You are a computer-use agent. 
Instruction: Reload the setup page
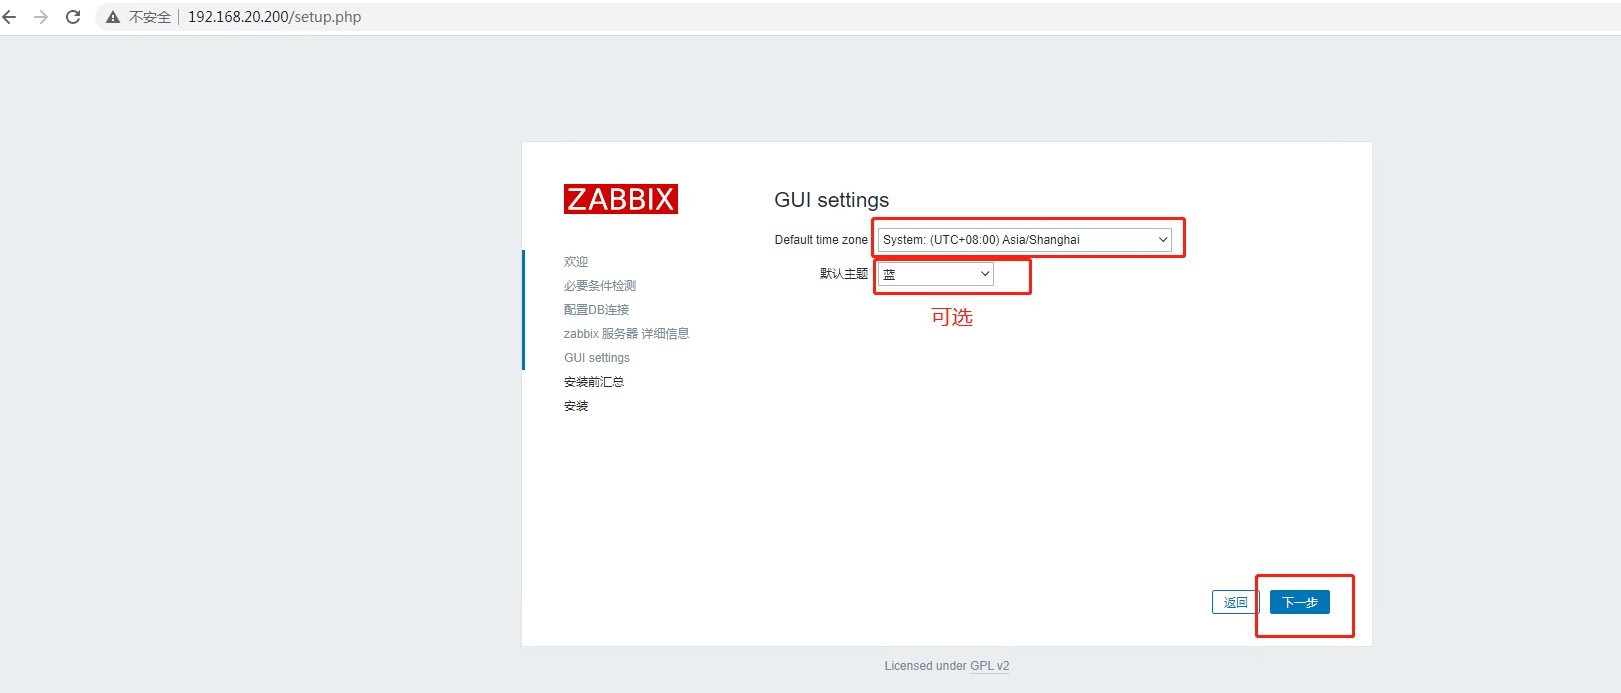[x=73, y=17]
